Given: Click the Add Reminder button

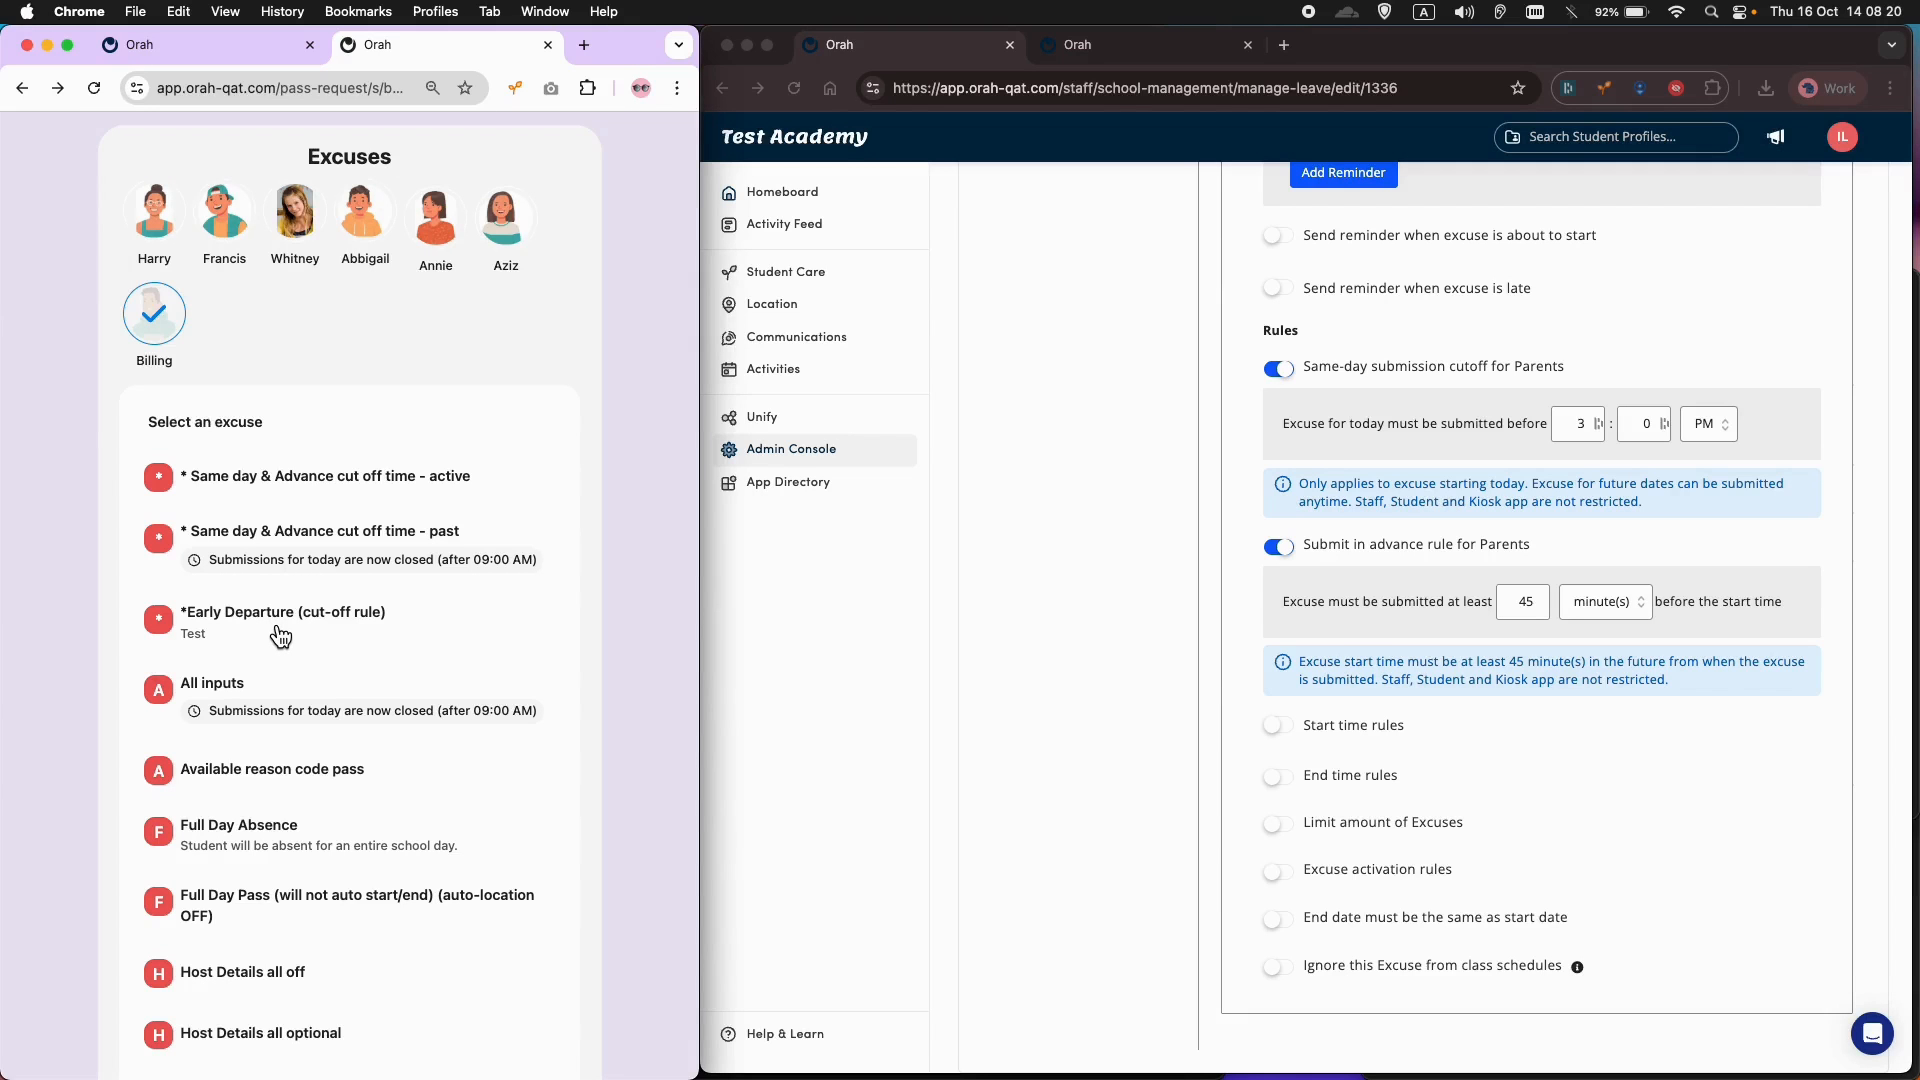Looking at the screenshot, I should (x=1343, y=173).
